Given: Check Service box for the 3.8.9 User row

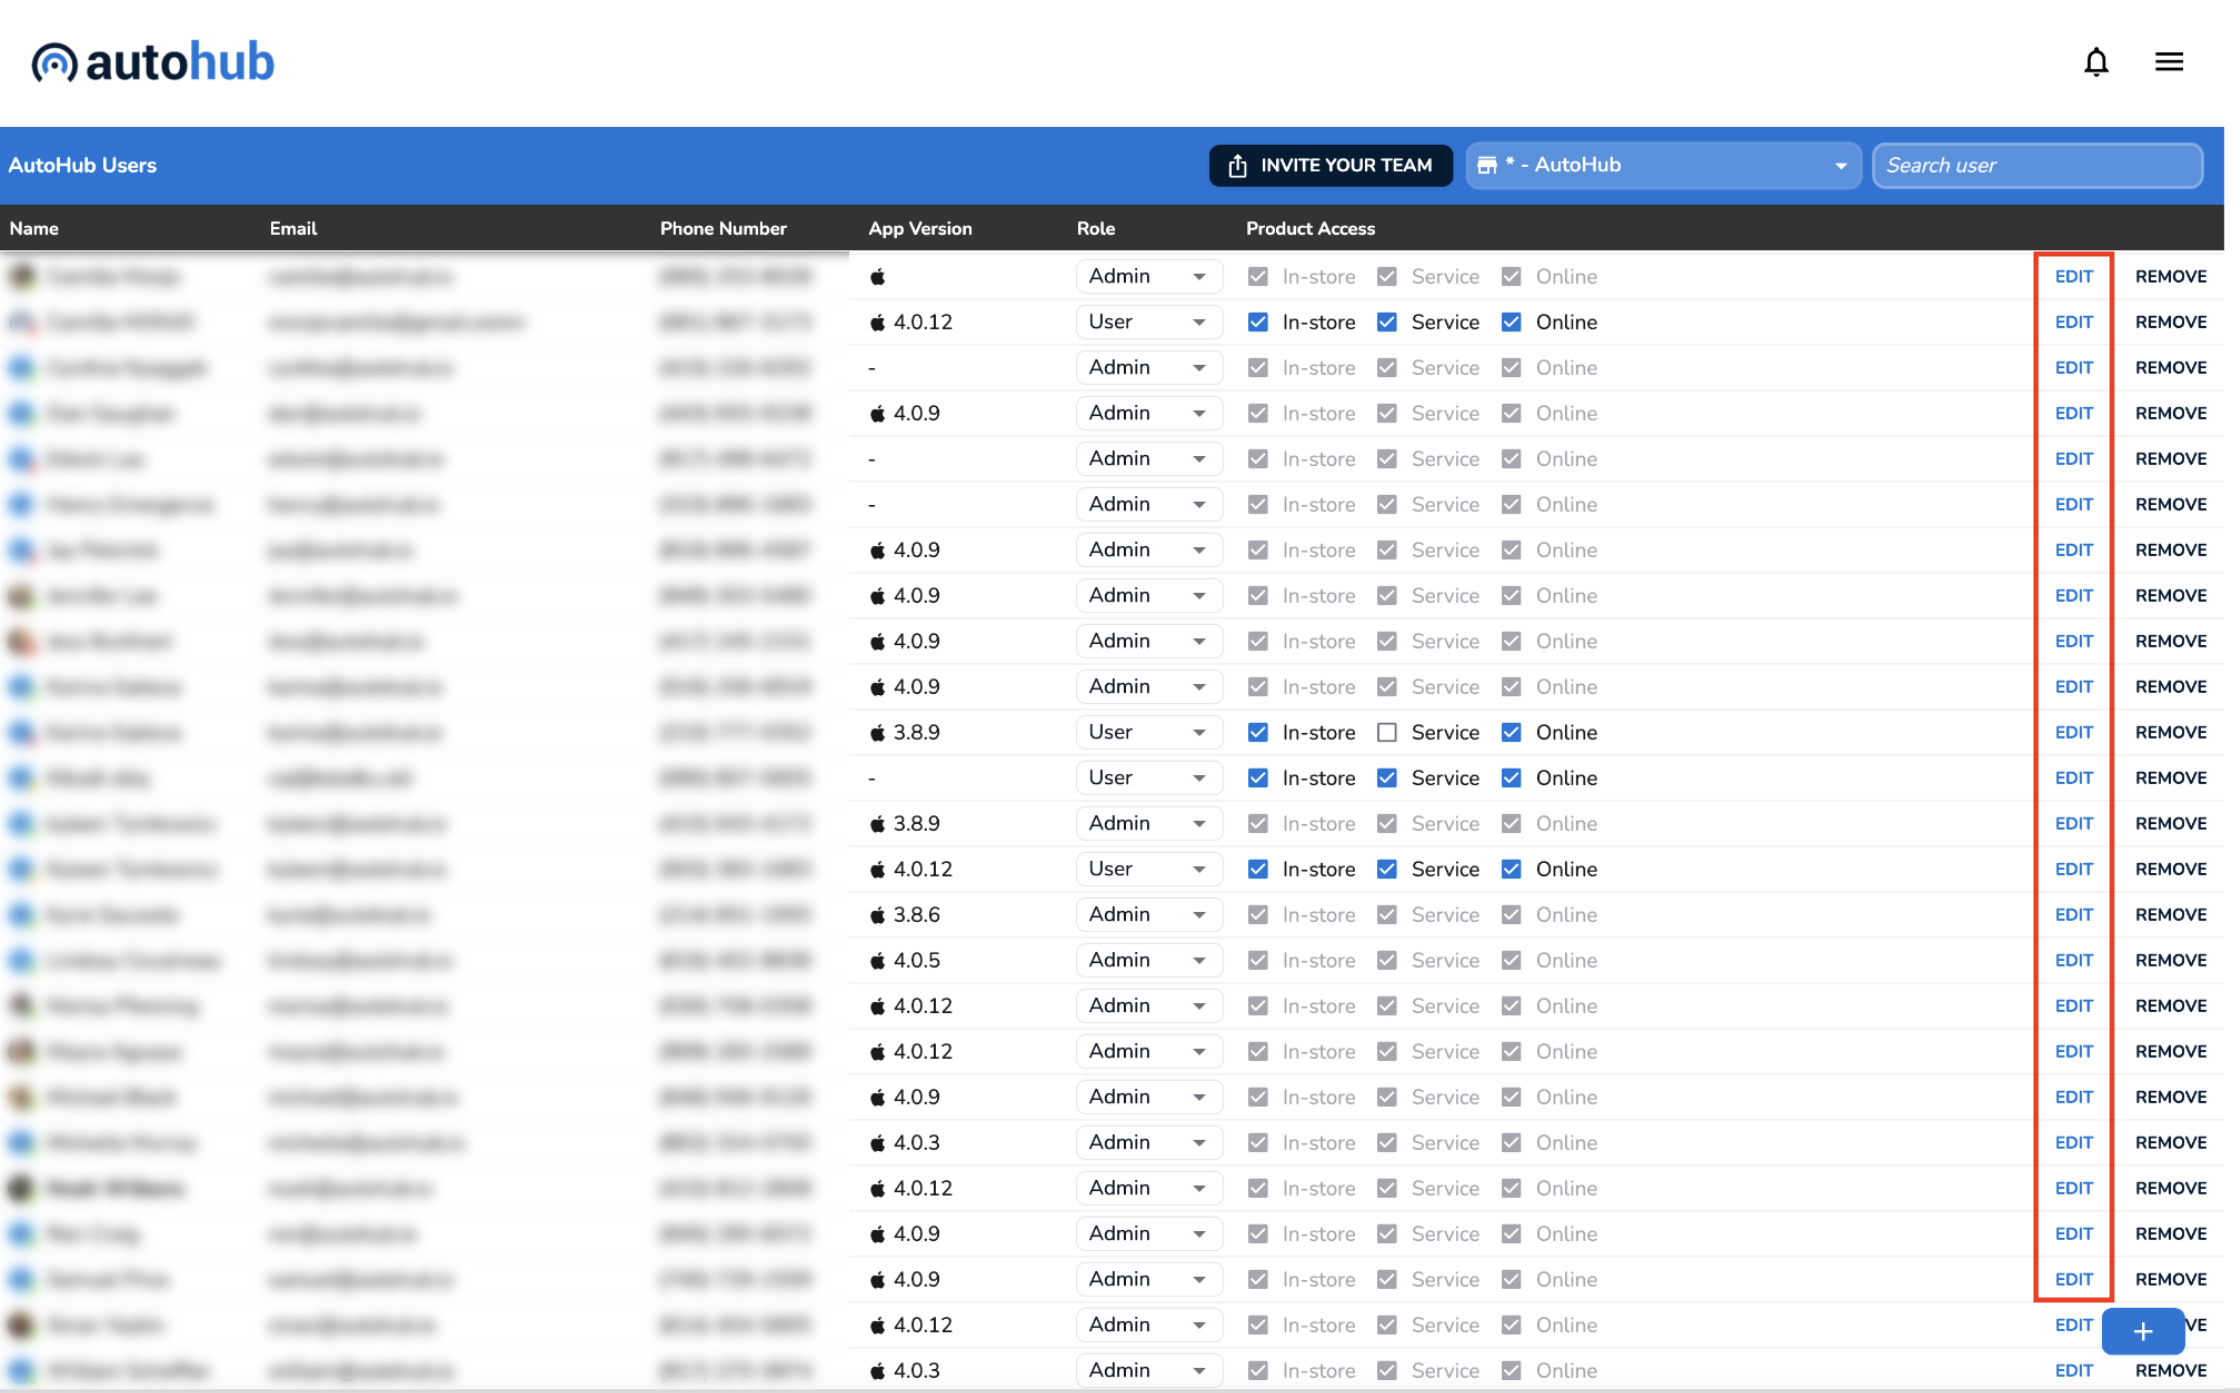Looking at the screenshot, I should coord(1386,733).
